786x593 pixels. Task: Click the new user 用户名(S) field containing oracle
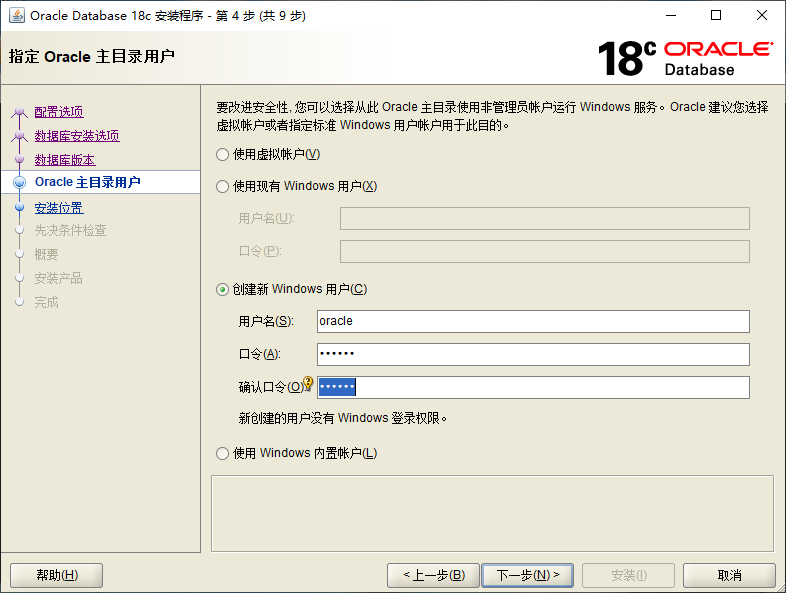pos(533,321)
